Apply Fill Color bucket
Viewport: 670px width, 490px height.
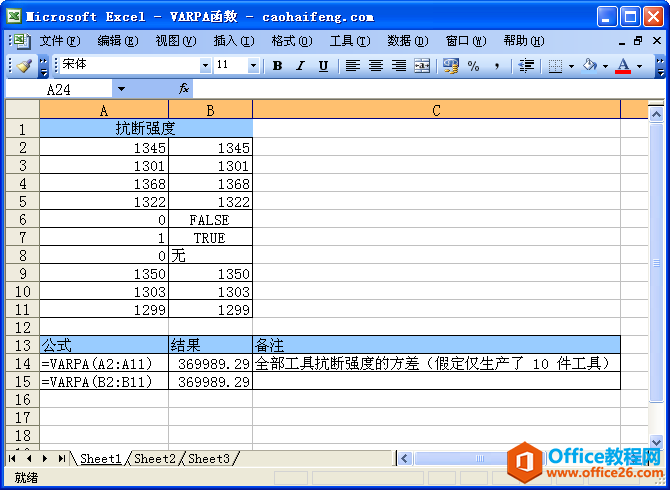click(590, 66)
